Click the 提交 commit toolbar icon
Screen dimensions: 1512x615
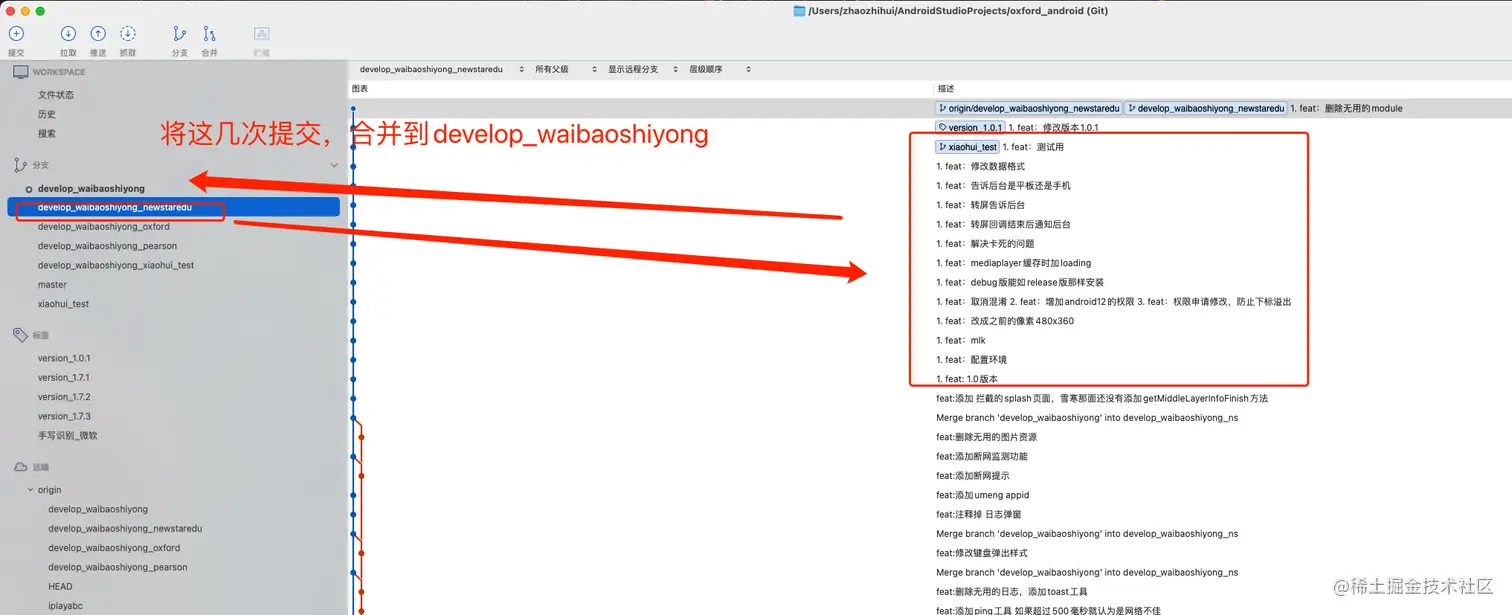click(x=16, y=34)
